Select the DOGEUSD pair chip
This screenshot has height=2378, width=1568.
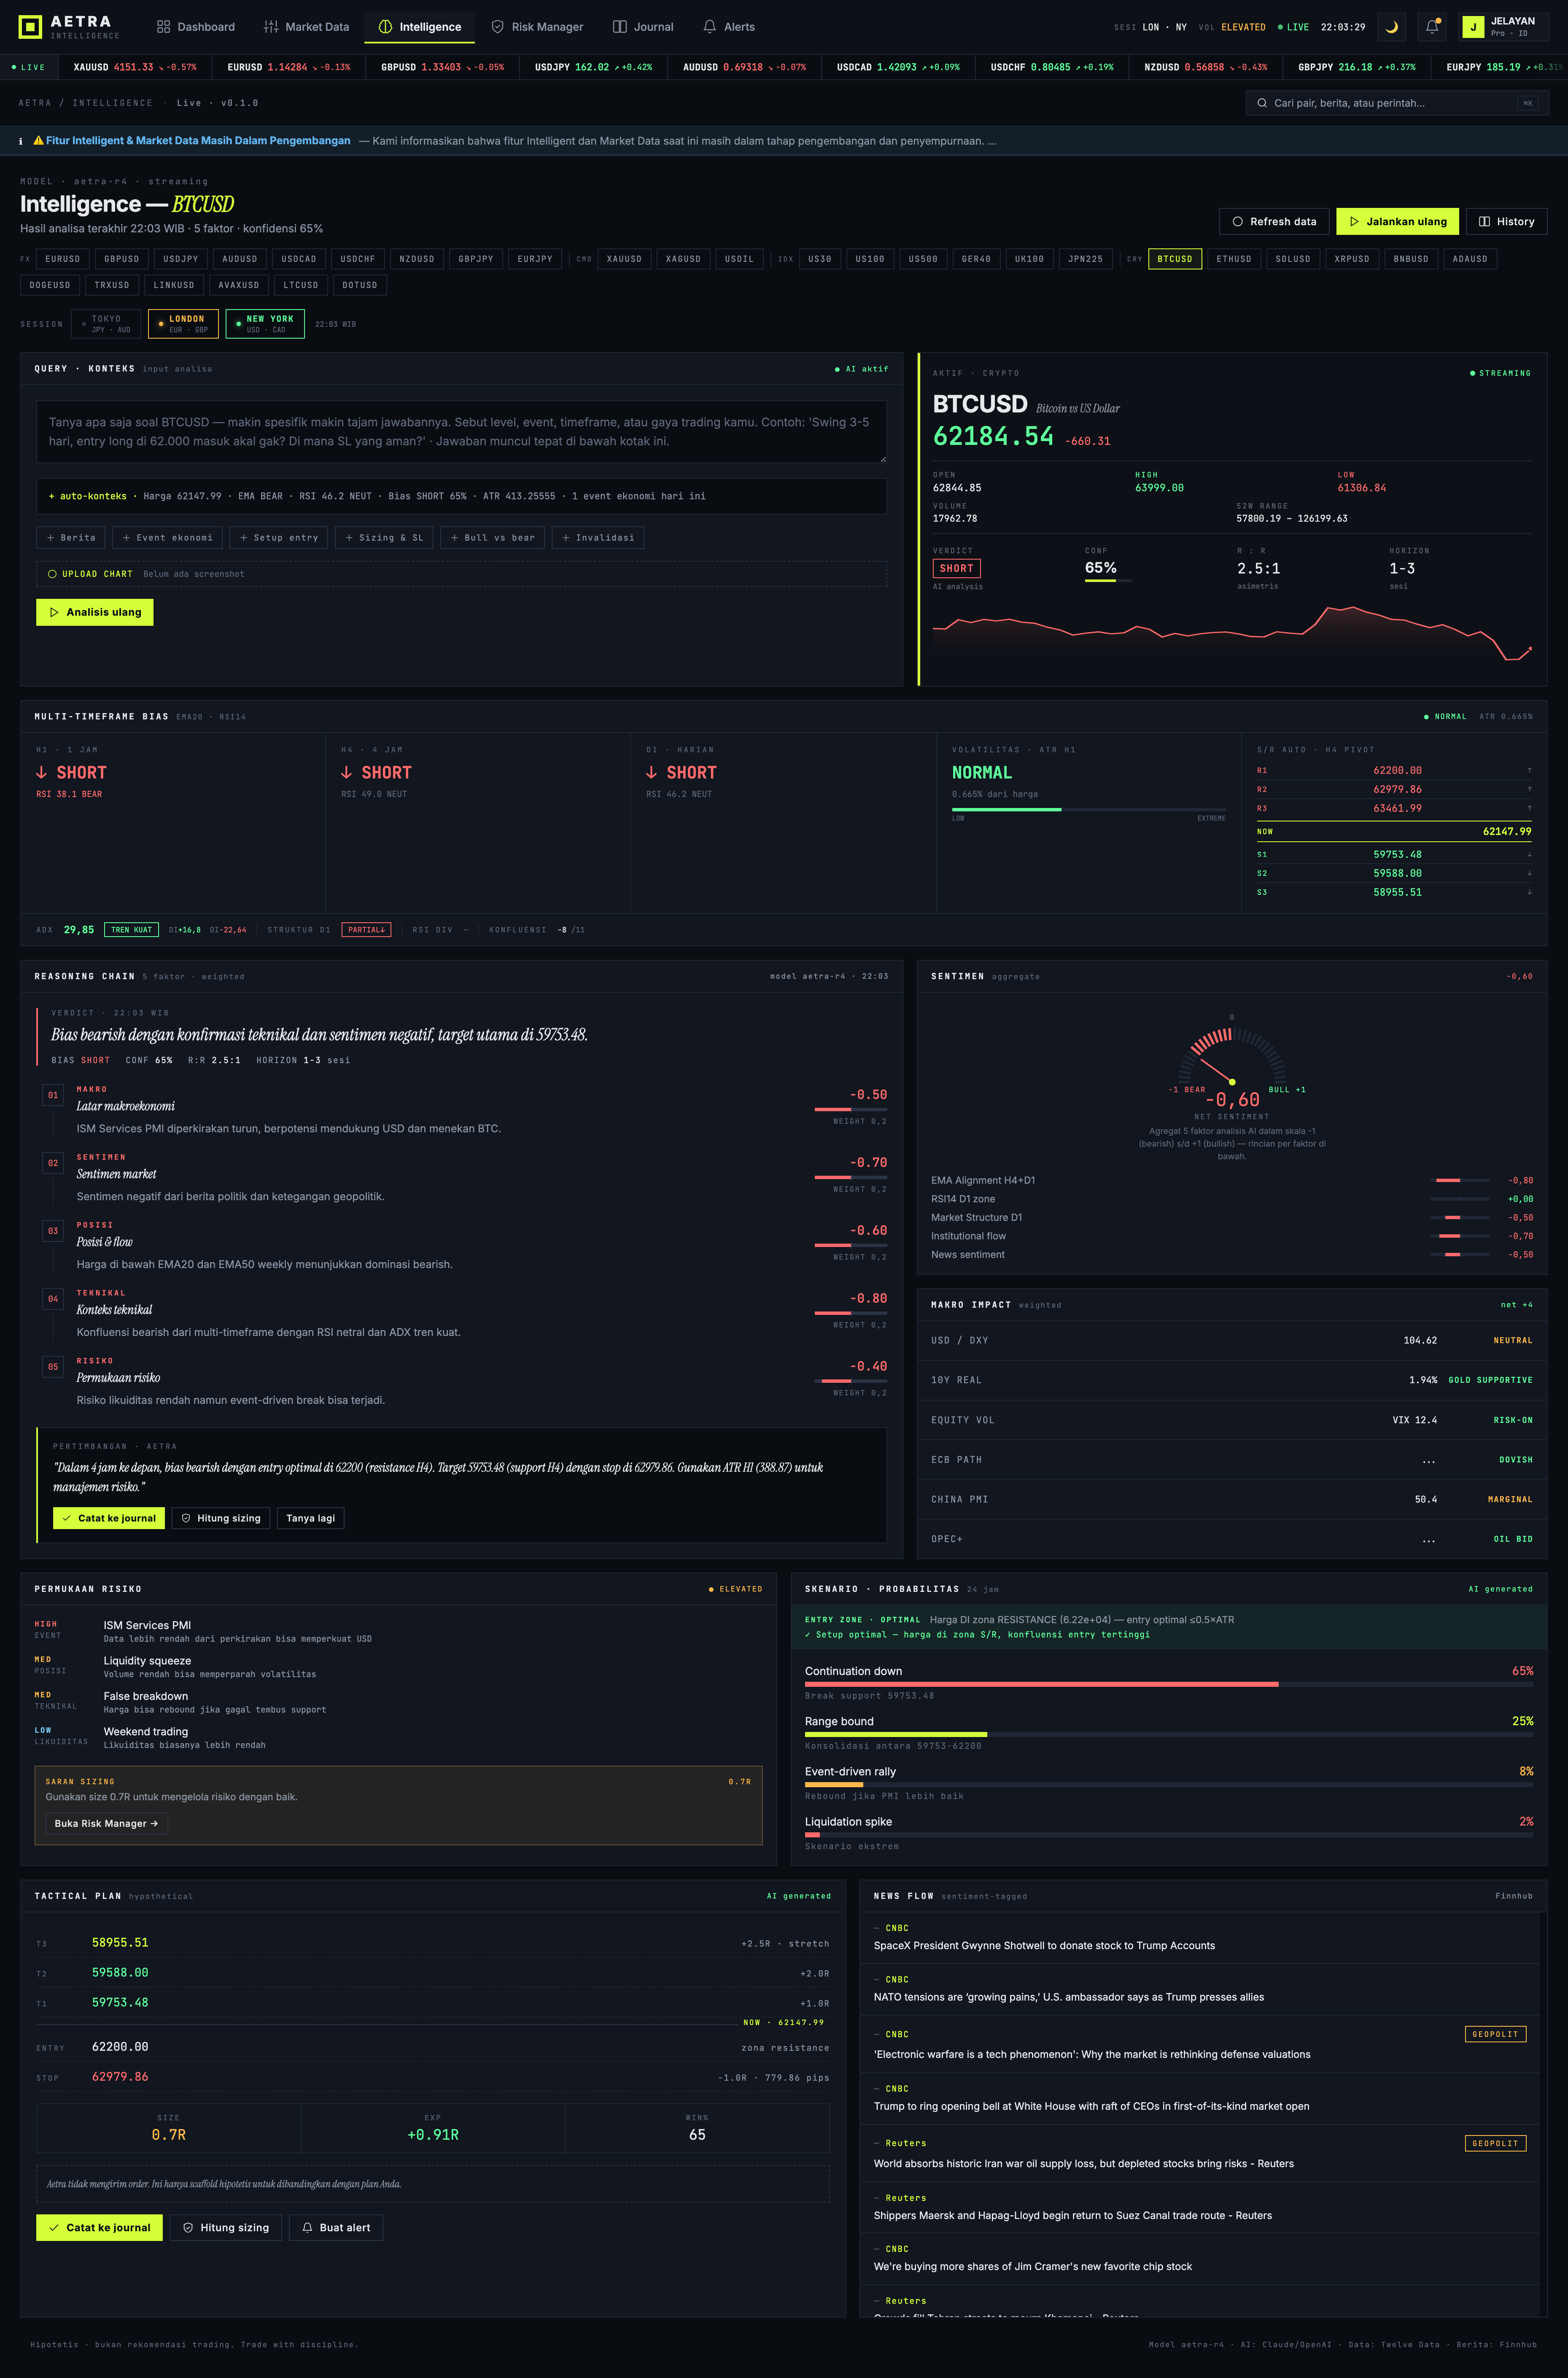point(50,285)
